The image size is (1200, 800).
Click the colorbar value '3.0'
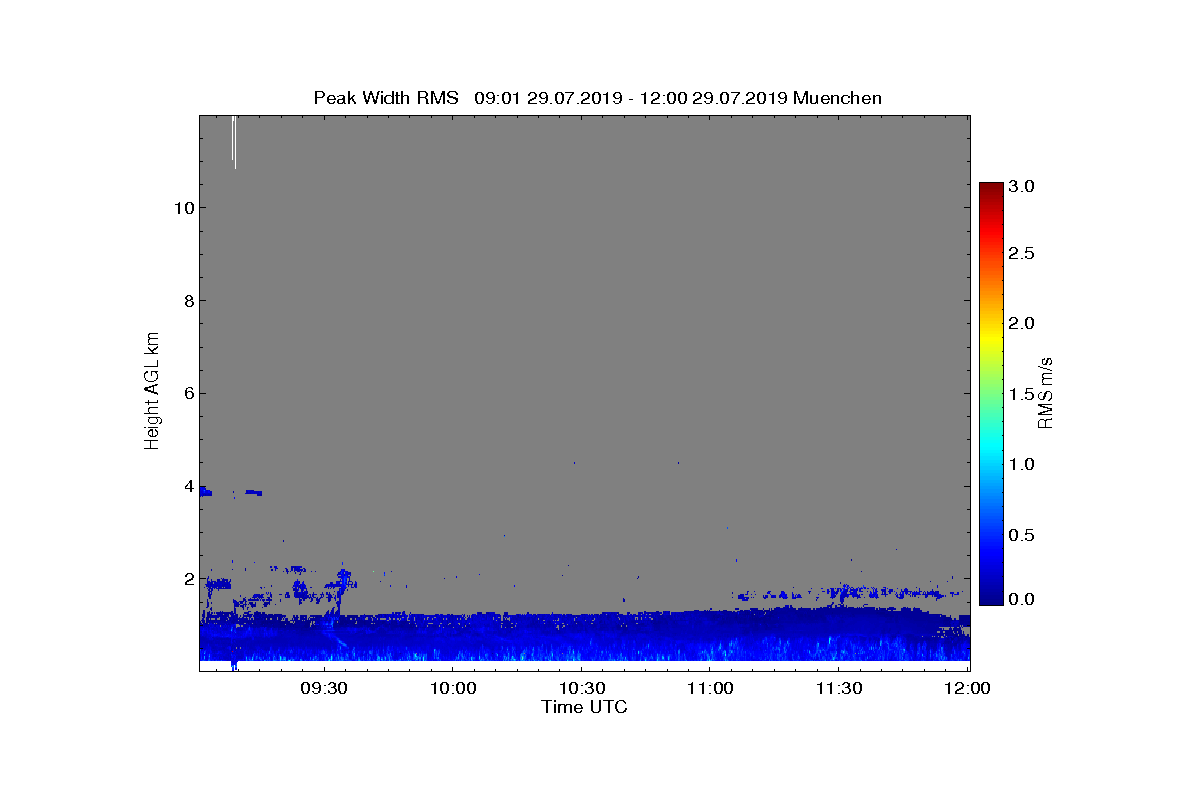tap(1021, 186)
